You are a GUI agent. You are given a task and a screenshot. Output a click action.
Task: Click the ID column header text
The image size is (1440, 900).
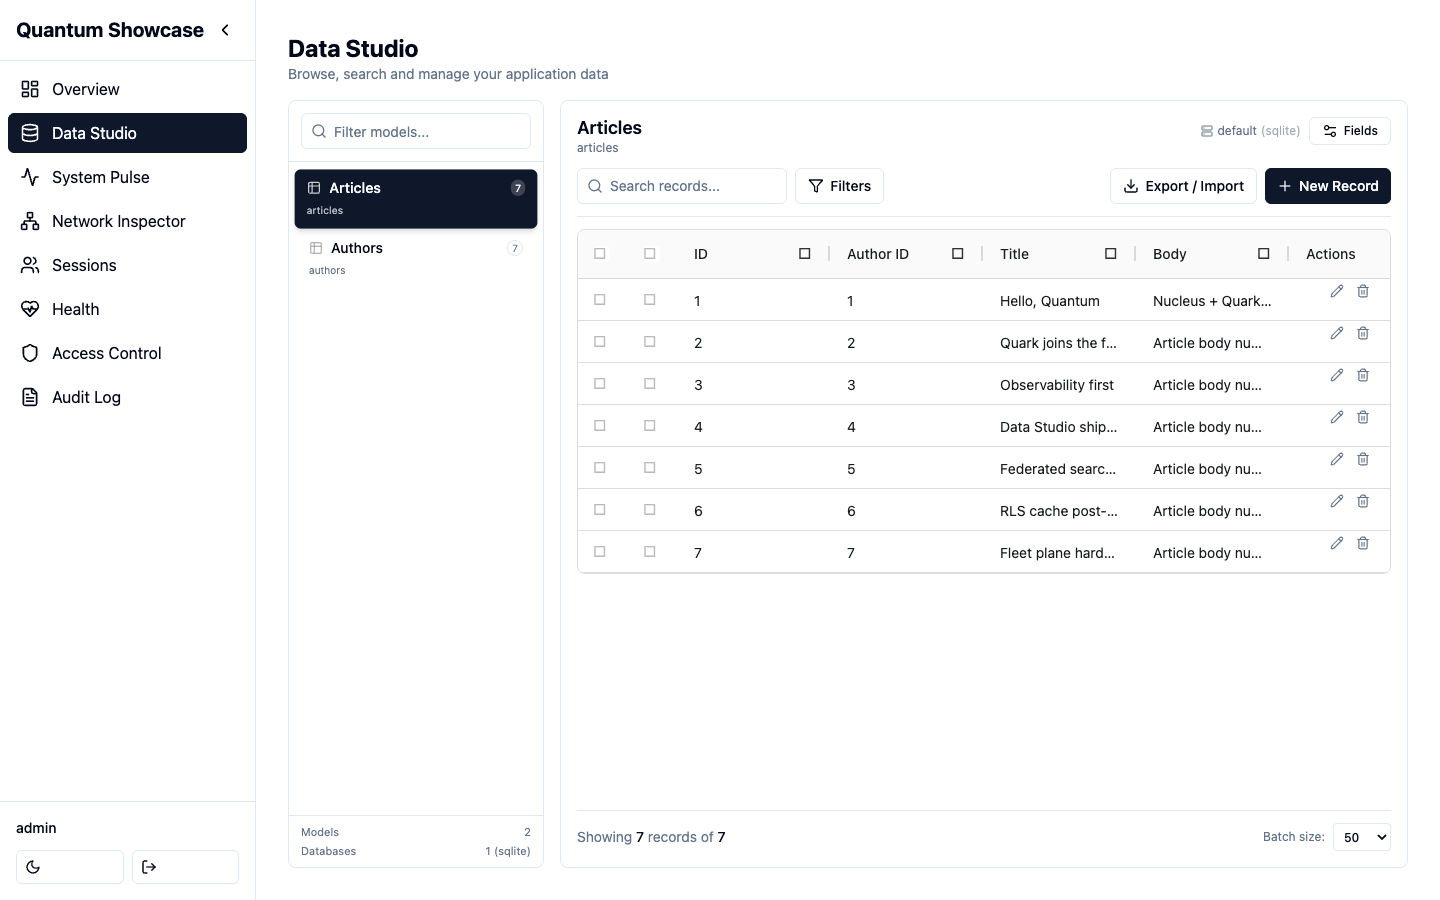(x=701, y=254)
